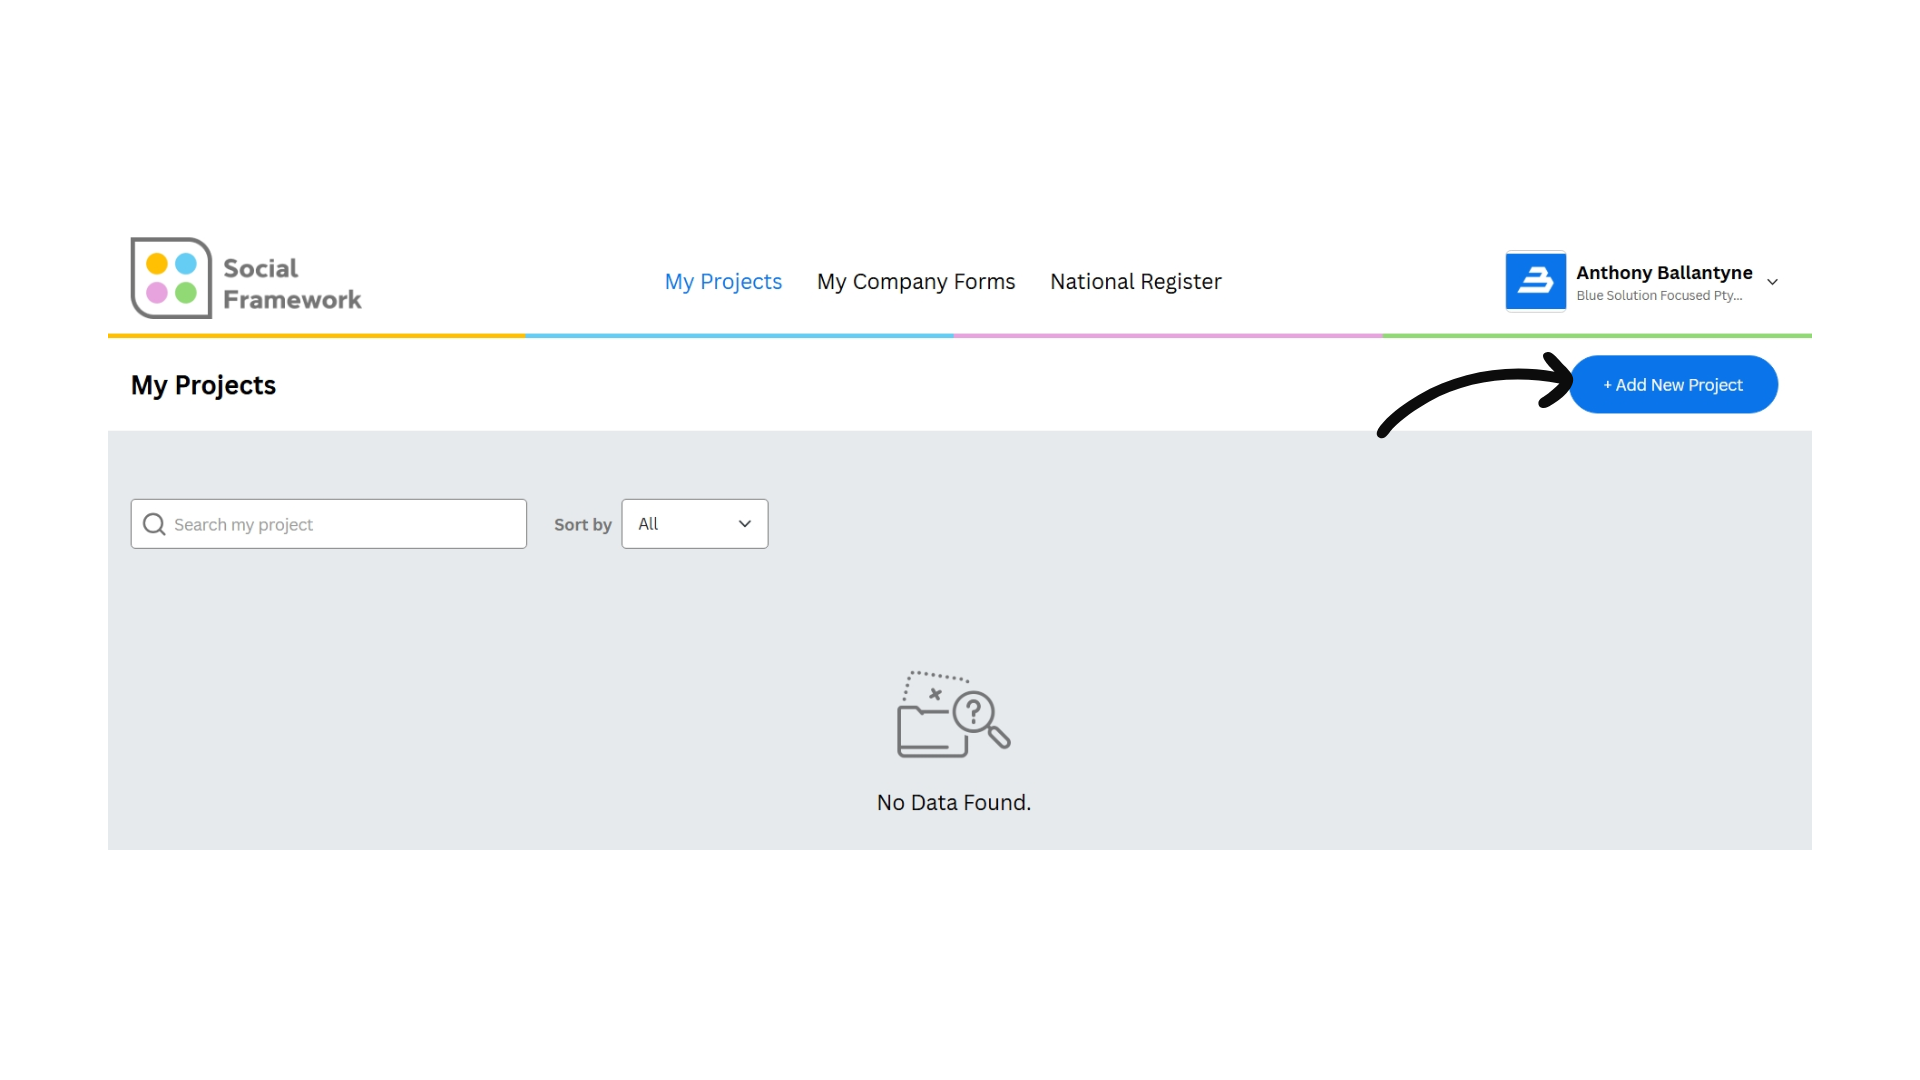Screen dimensions: 1920x1080
Task: Click the Social Framework logo
Action: pyautogui.click(x=246, y=278)
